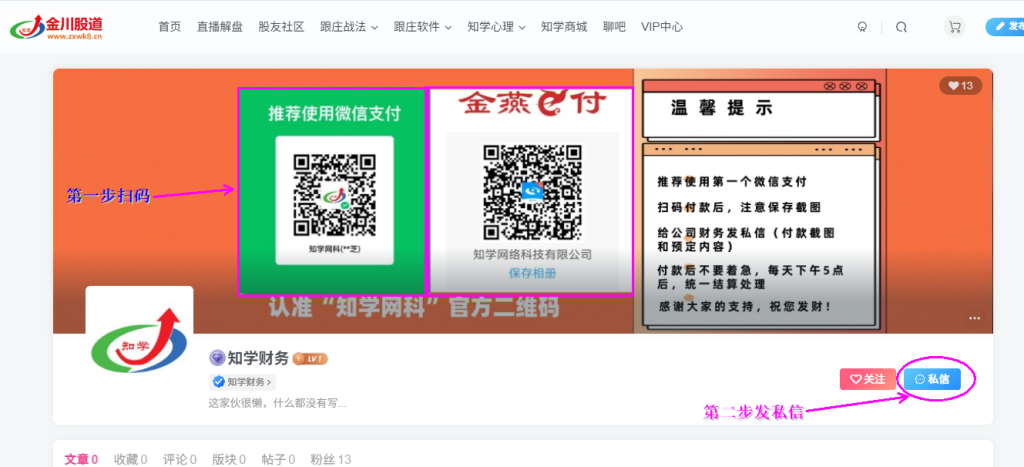Click the blue 发布 publish button

pyautogui.click(x=1006, y=27)
